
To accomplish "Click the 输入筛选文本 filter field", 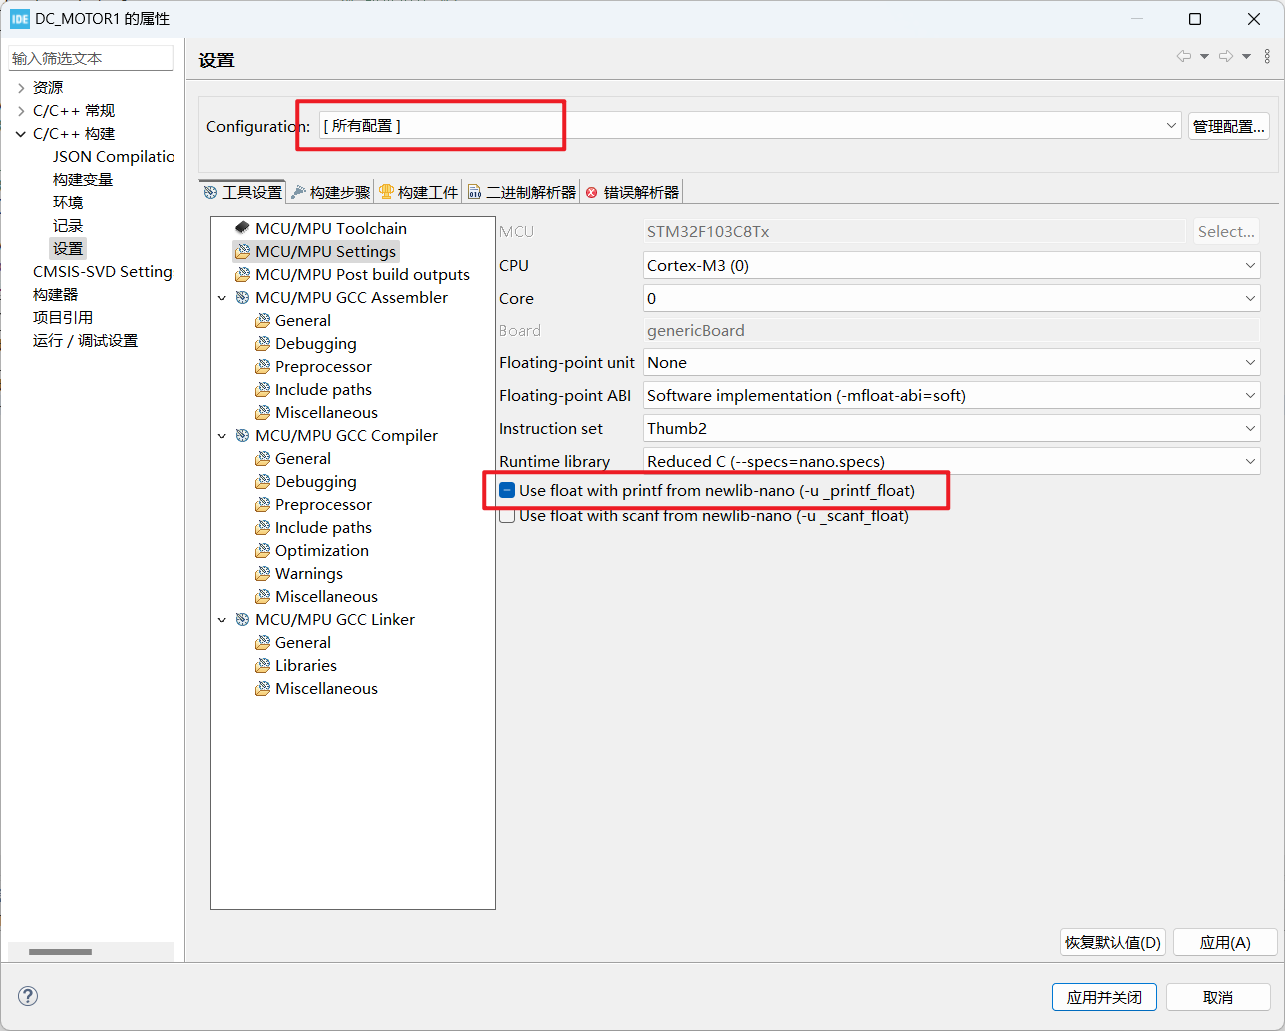I will point(90,57).
